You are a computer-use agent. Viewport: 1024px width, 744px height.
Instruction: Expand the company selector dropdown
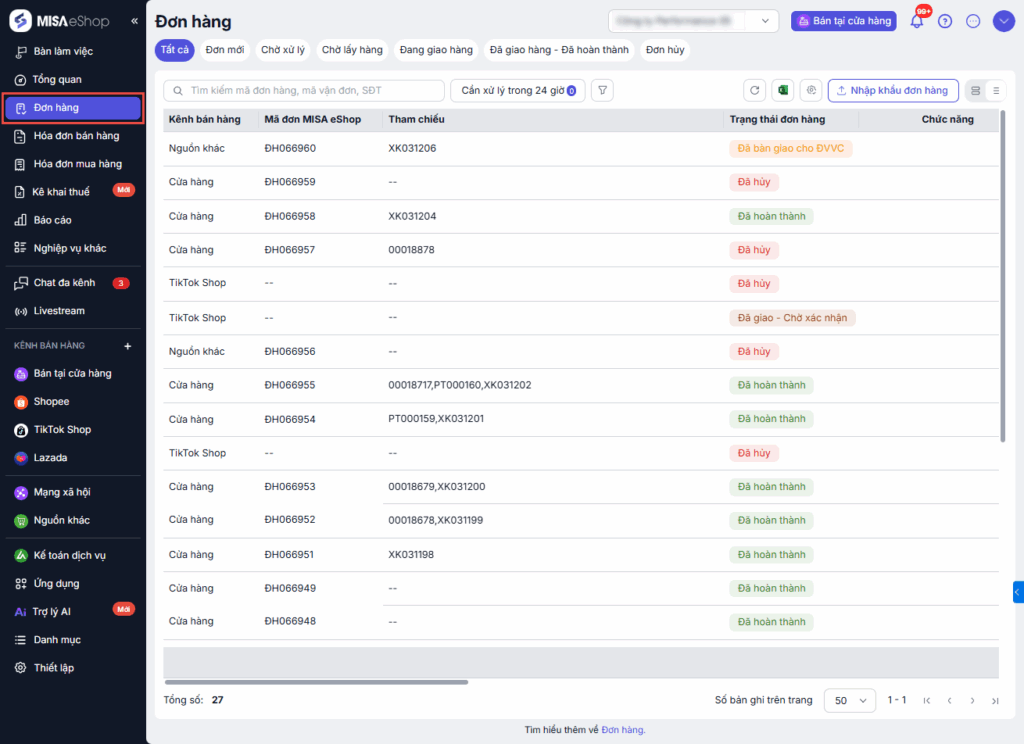point(766,21)
